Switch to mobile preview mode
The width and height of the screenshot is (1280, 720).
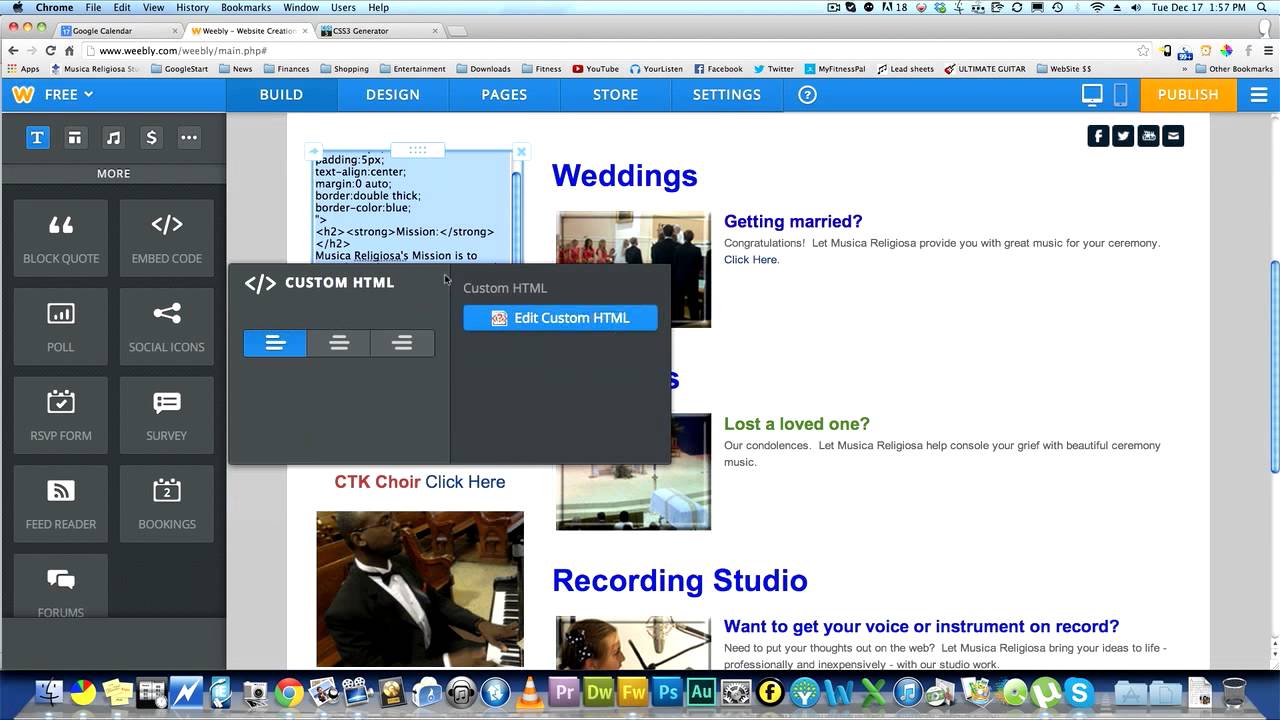(1120, 95)
